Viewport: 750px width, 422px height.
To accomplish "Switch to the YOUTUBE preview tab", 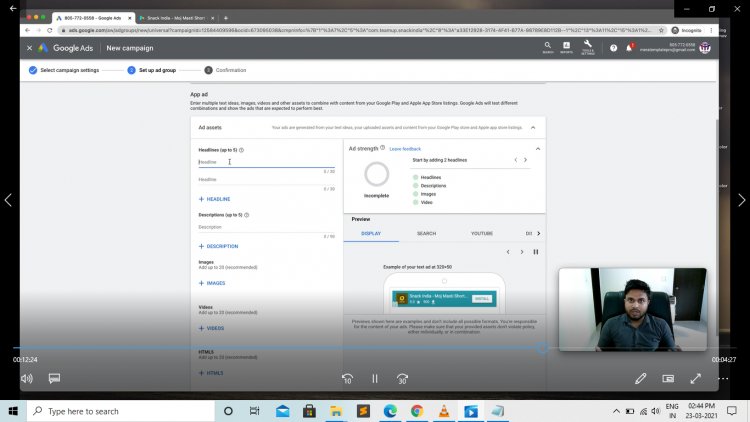I will 482,233.
